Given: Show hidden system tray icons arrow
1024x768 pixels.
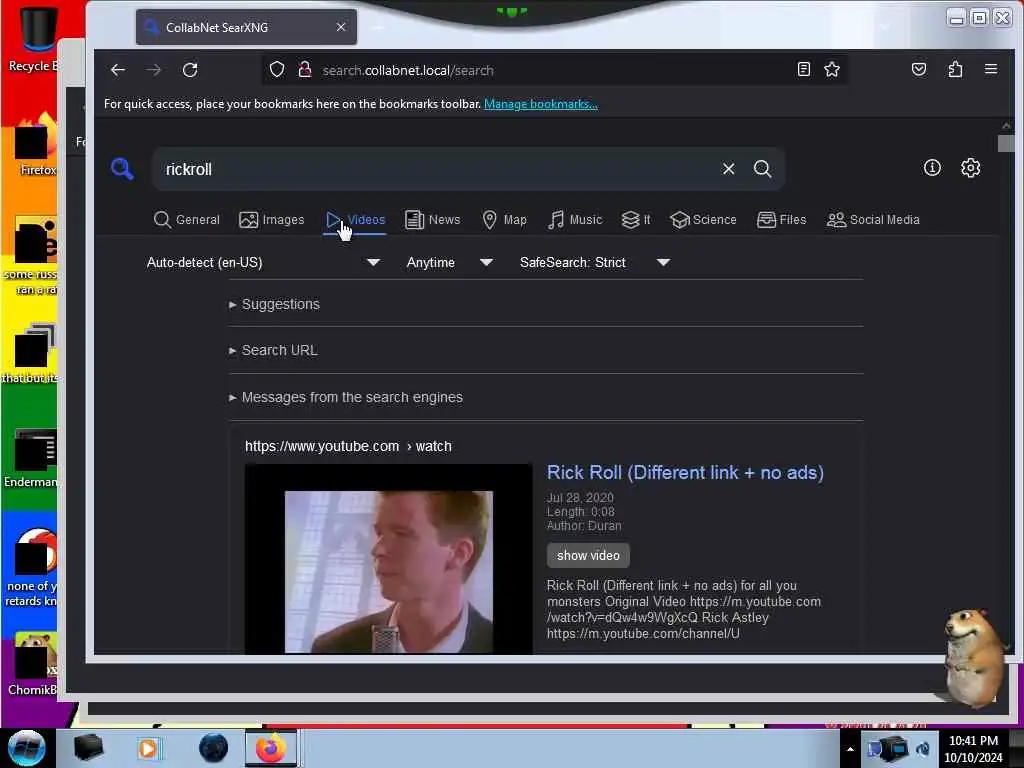Looking at the screenshot, I should click(850, 749).
